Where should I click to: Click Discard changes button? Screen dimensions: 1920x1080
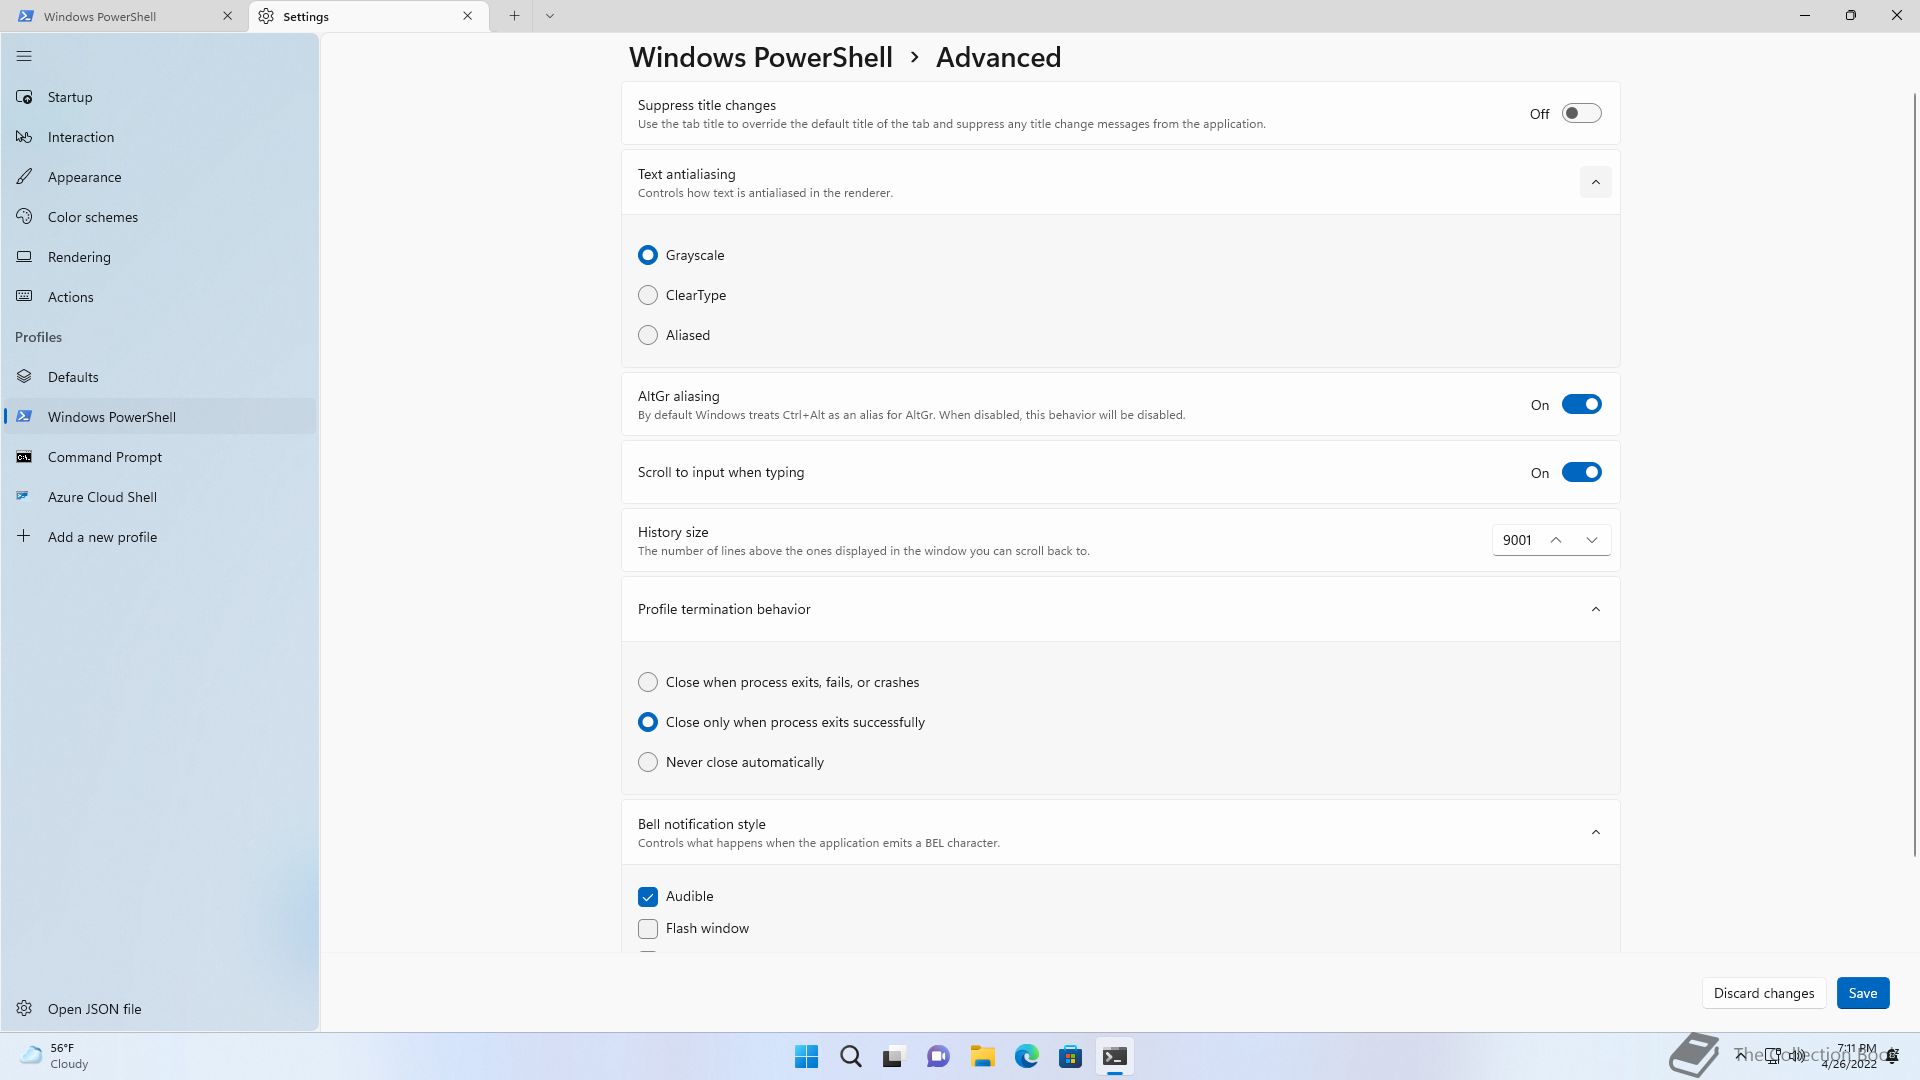point(1763,993)
